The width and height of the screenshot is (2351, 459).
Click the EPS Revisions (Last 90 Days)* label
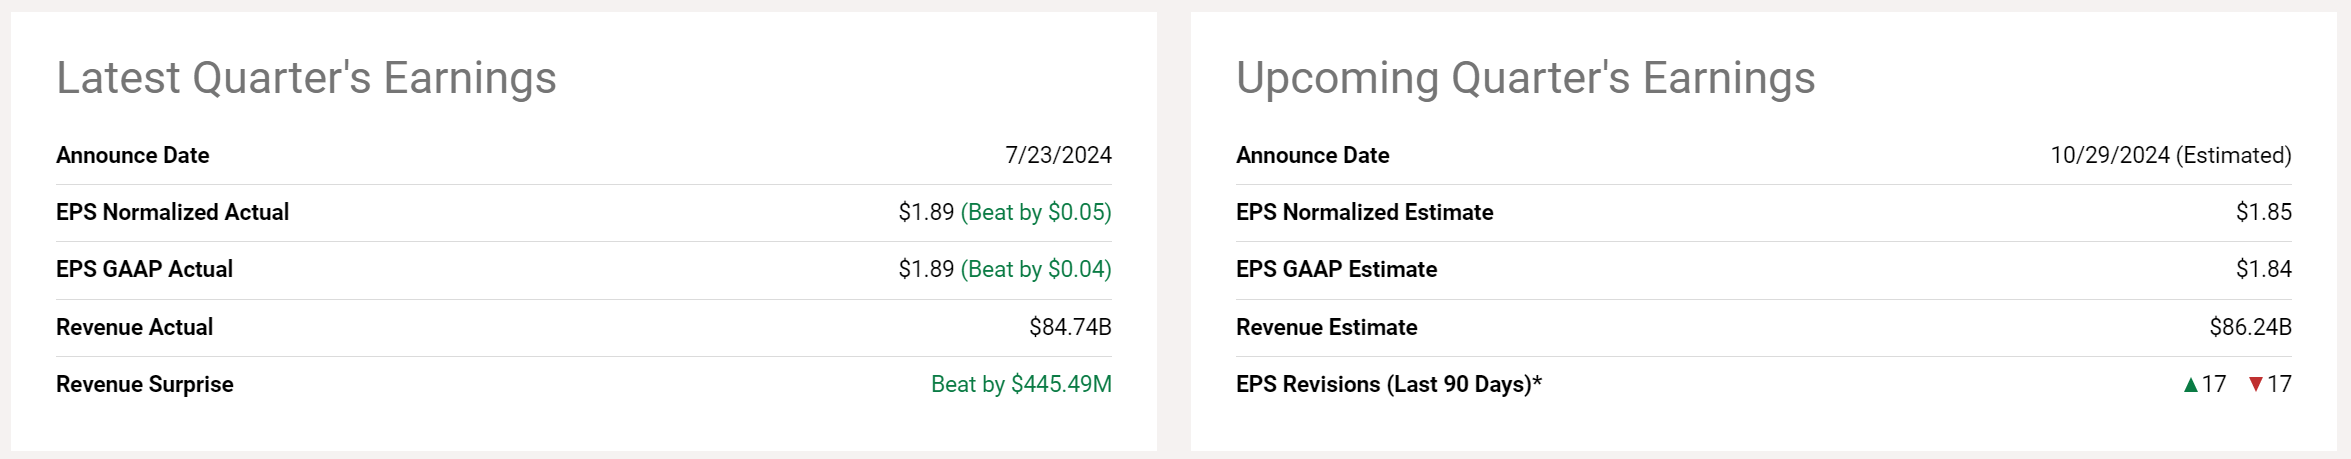tap(1388, 385)
